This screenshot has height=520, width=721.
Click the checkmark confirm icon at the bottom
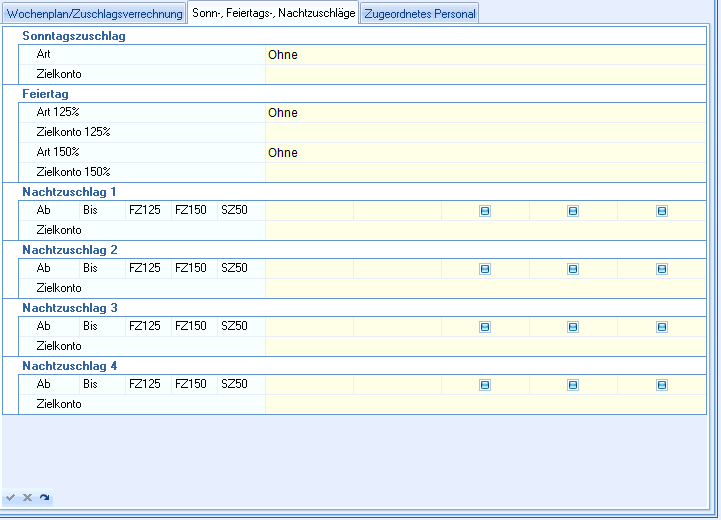point(10,497)
